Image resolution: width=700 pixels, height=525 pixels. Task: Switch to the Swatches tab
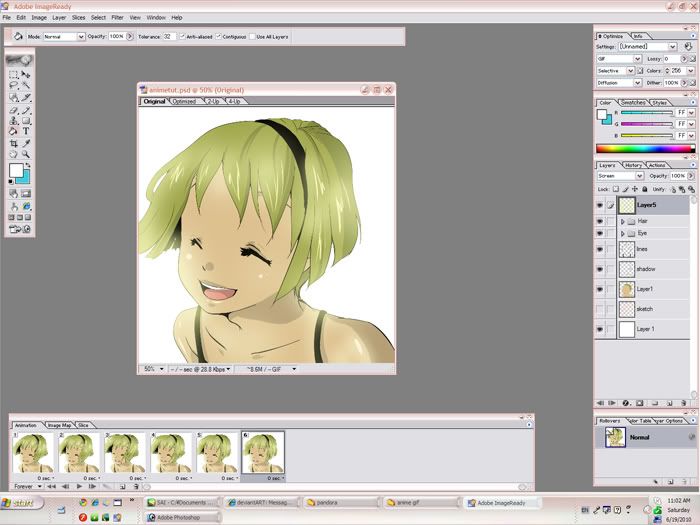click(633, 103)
